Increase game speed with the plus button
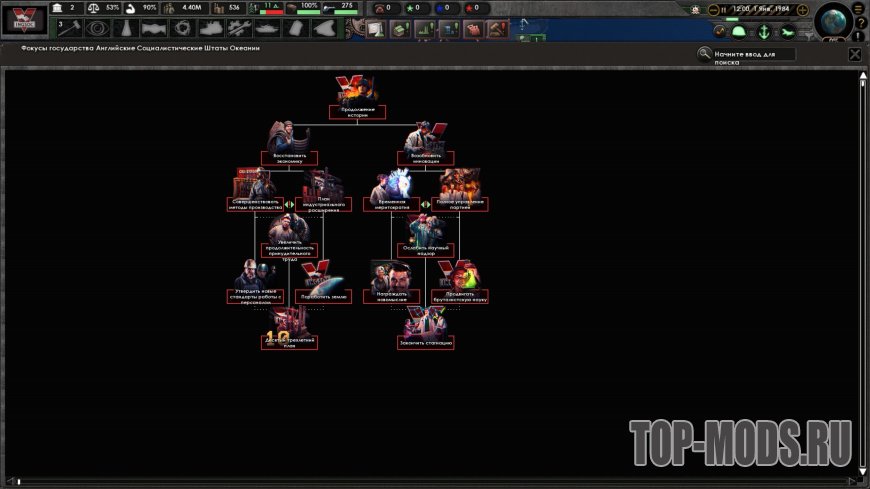 (802, 10)
